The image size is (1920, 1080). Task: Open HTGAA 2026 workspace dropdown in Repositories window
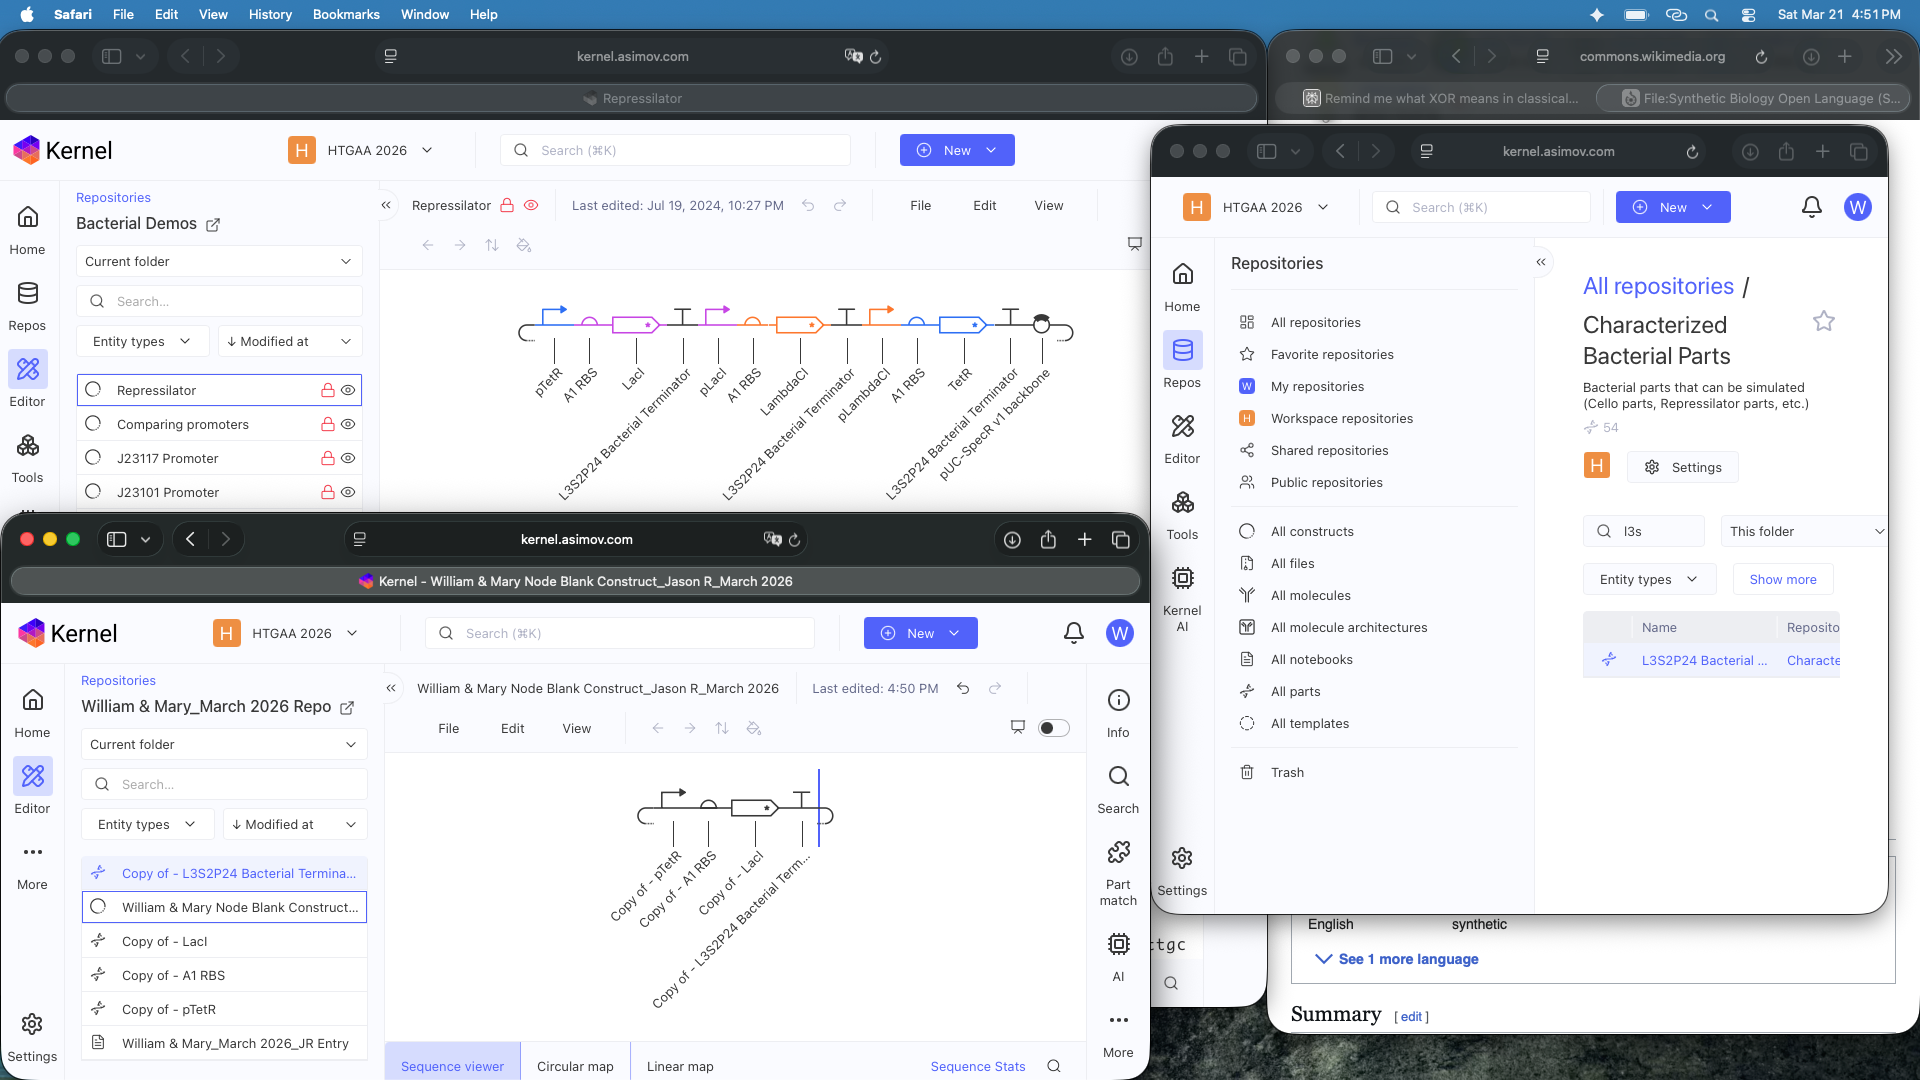(1256, 207)
